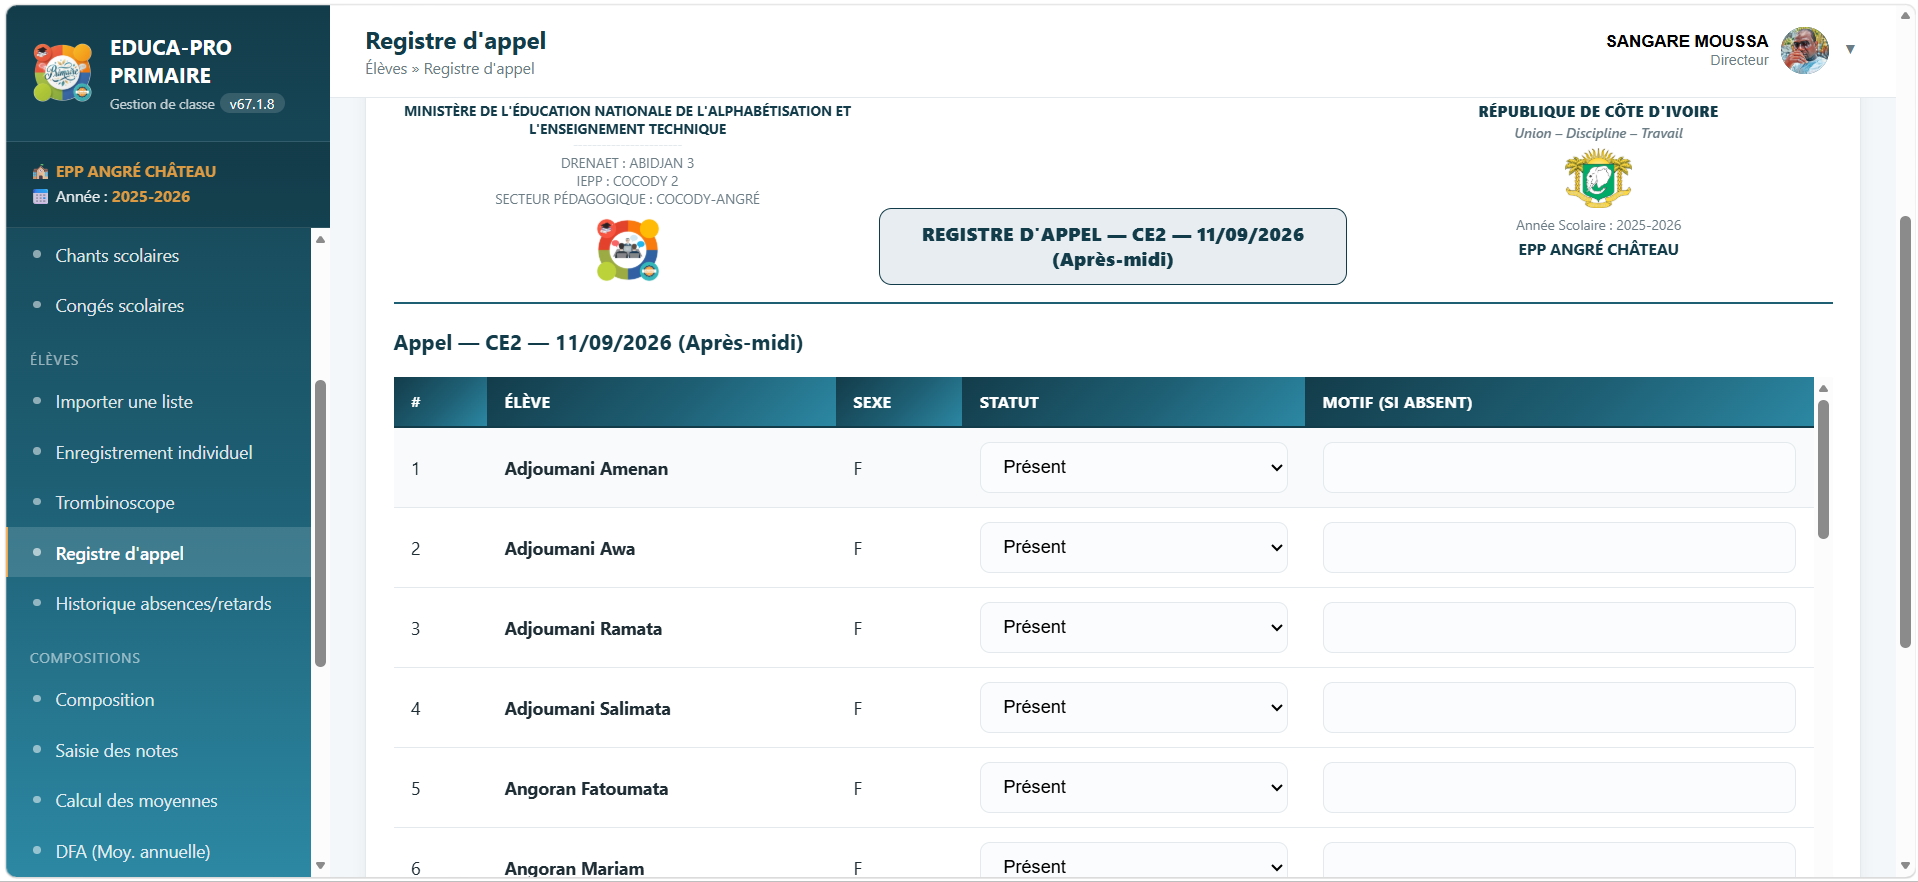Click the motif field for Adjoumani Awa
This screenshot has height=882, width=1918.
(x=1559, y=548)
